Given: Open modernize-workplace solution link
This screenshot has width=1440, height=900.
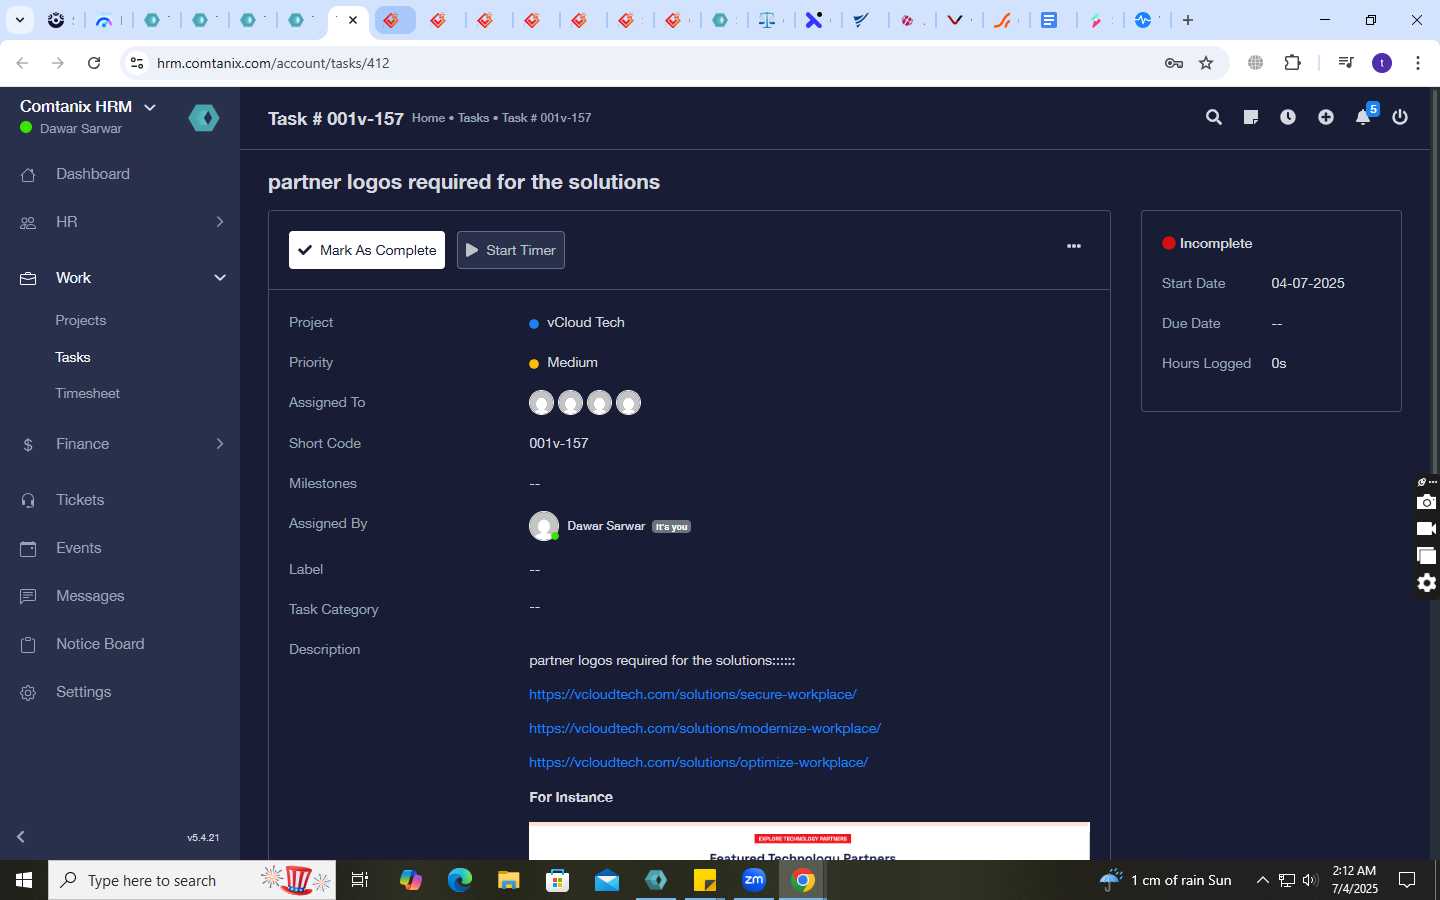Looking at the screenshot, I should click(x=705, y=728).
